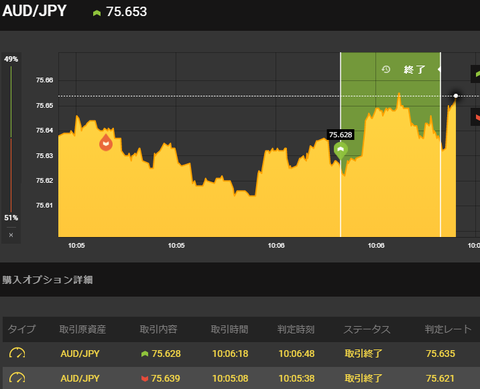The height and width of the screenshot is (389, 480).
Task: Click the ステータス column header
Action: point(367,329)
